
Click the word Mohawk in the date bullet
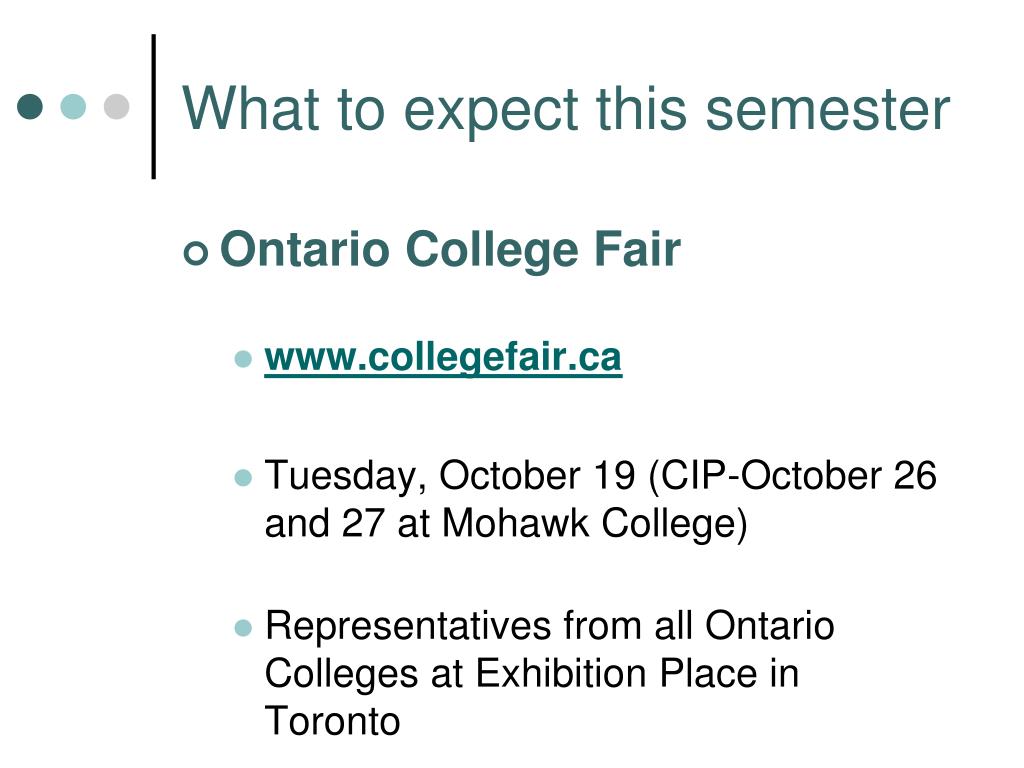coord(515,523)
